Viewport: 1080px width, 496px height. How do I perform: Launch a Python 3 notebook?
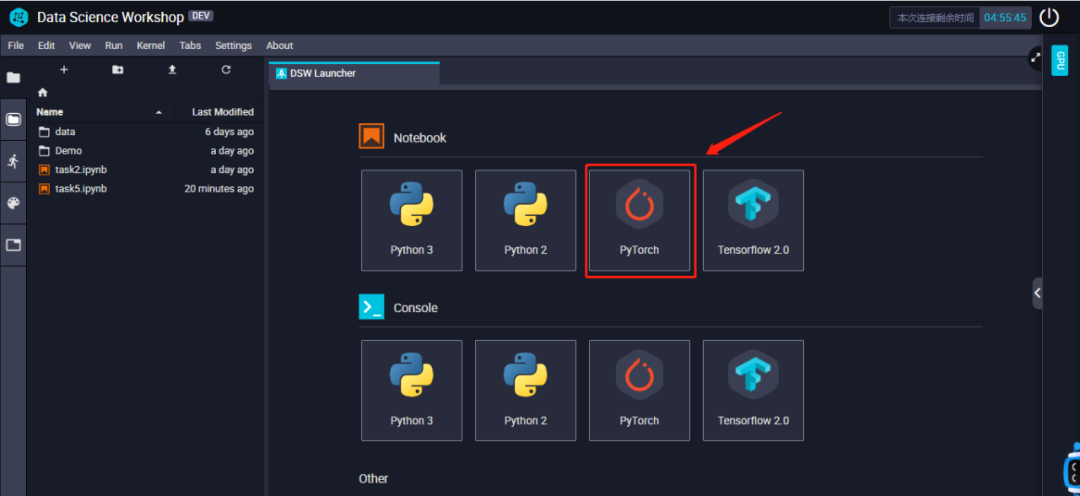[411, 220]
